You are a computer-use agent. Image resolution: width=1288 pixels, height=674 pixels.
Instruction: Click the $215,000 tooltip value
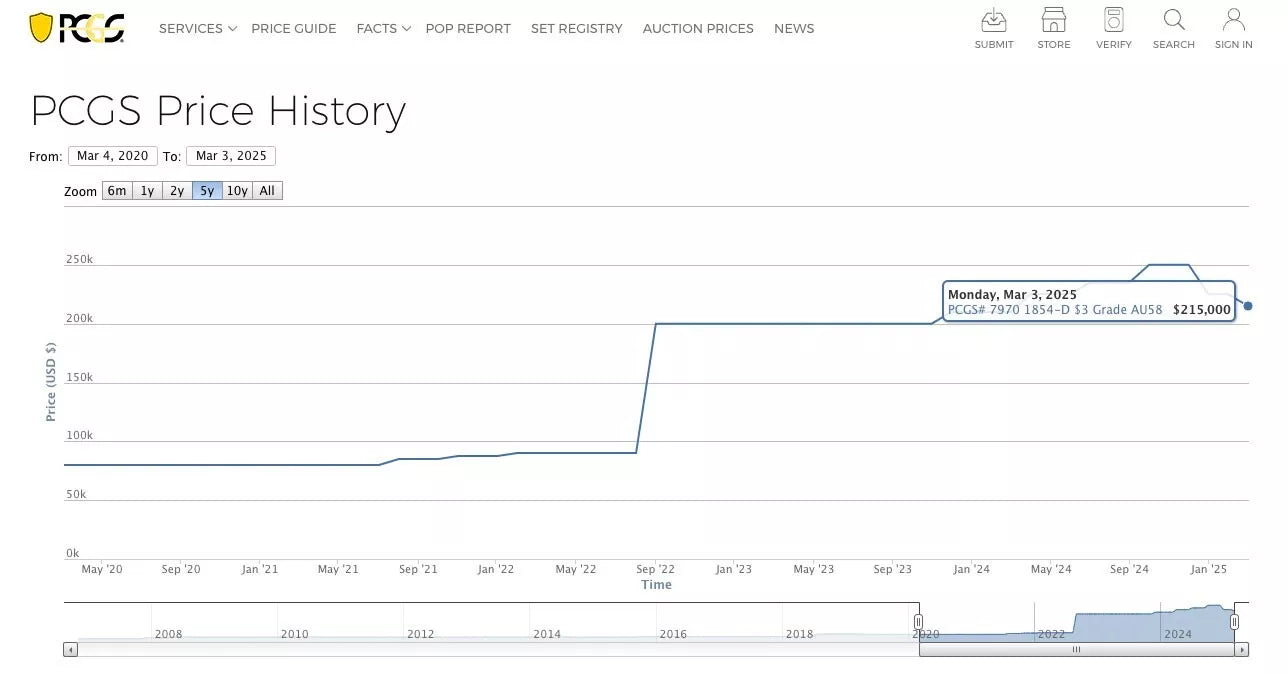point(1202,310)
